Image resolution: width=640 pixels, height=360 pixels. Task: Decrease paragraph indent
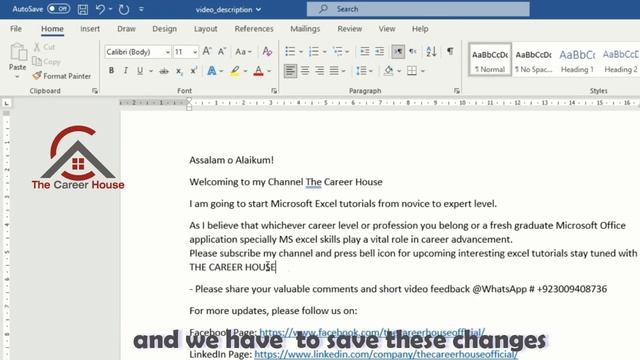point(365,51)
